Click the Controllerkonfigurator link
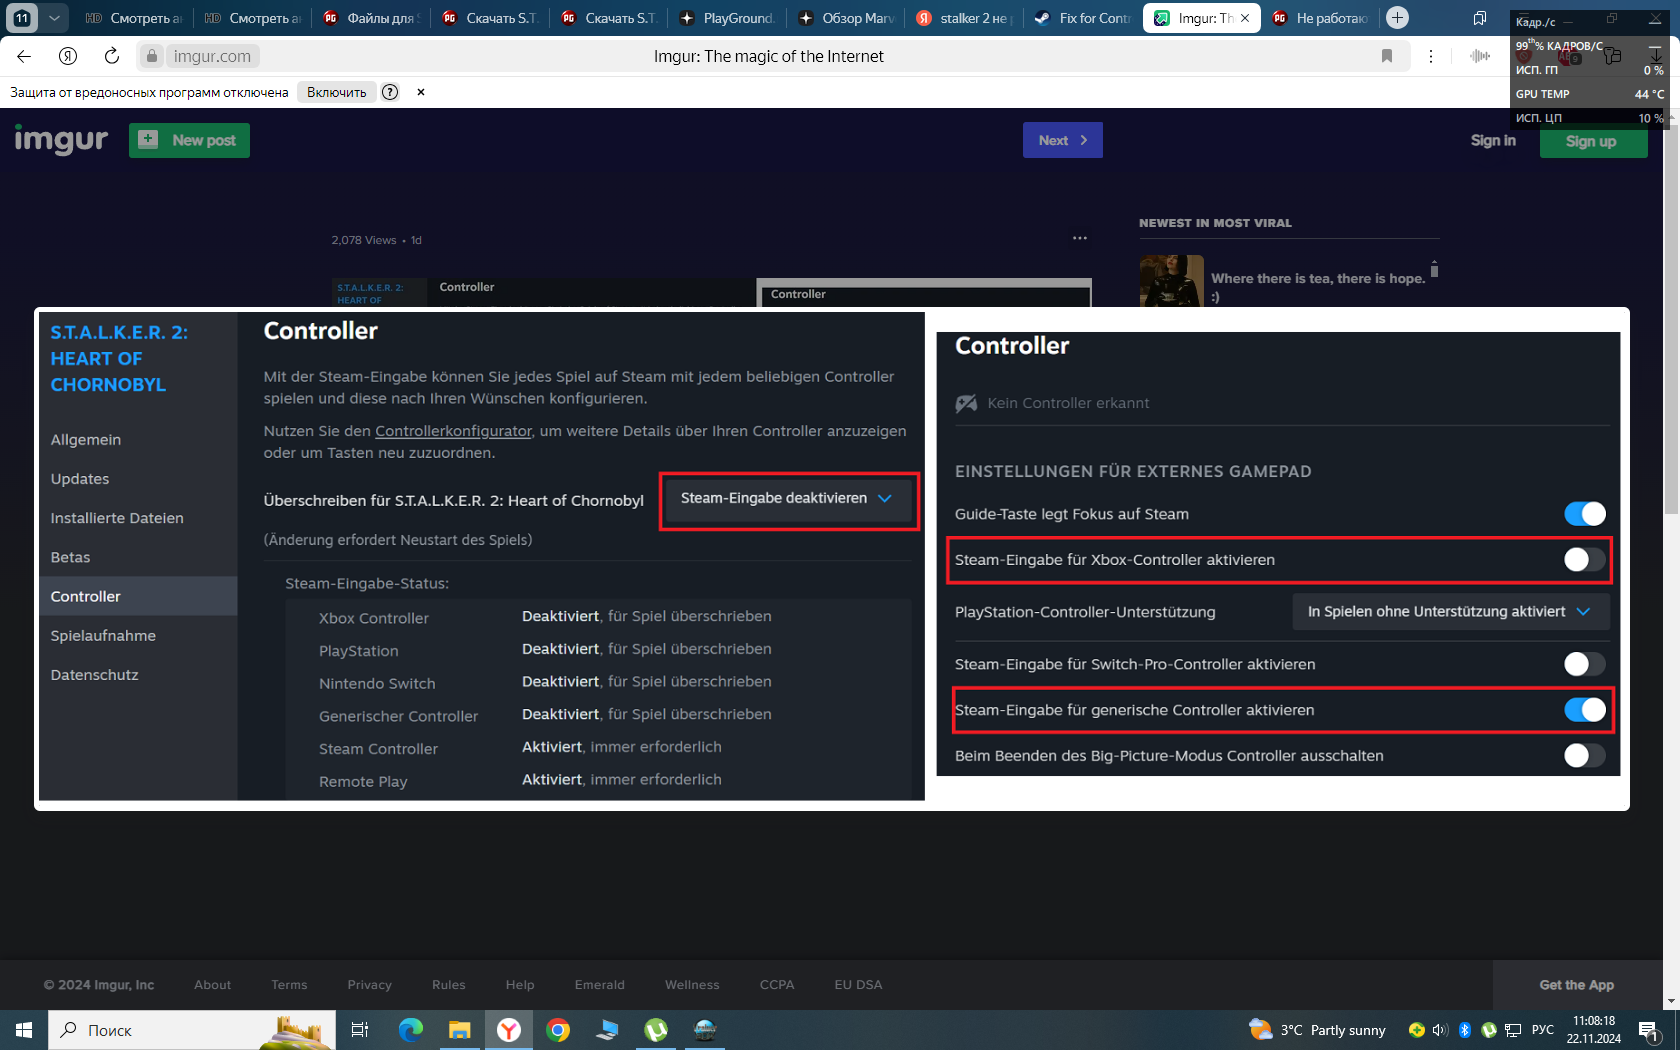The image size is (1680, 1050). click(453, 431)
